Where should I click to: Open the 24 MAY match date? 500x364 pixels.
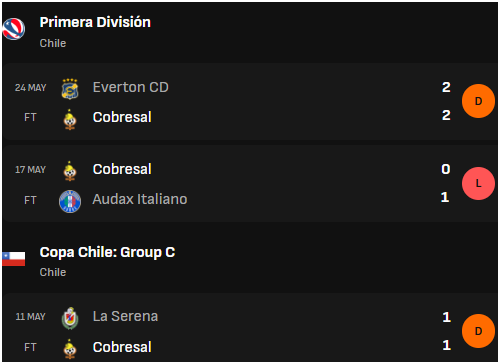30,88
